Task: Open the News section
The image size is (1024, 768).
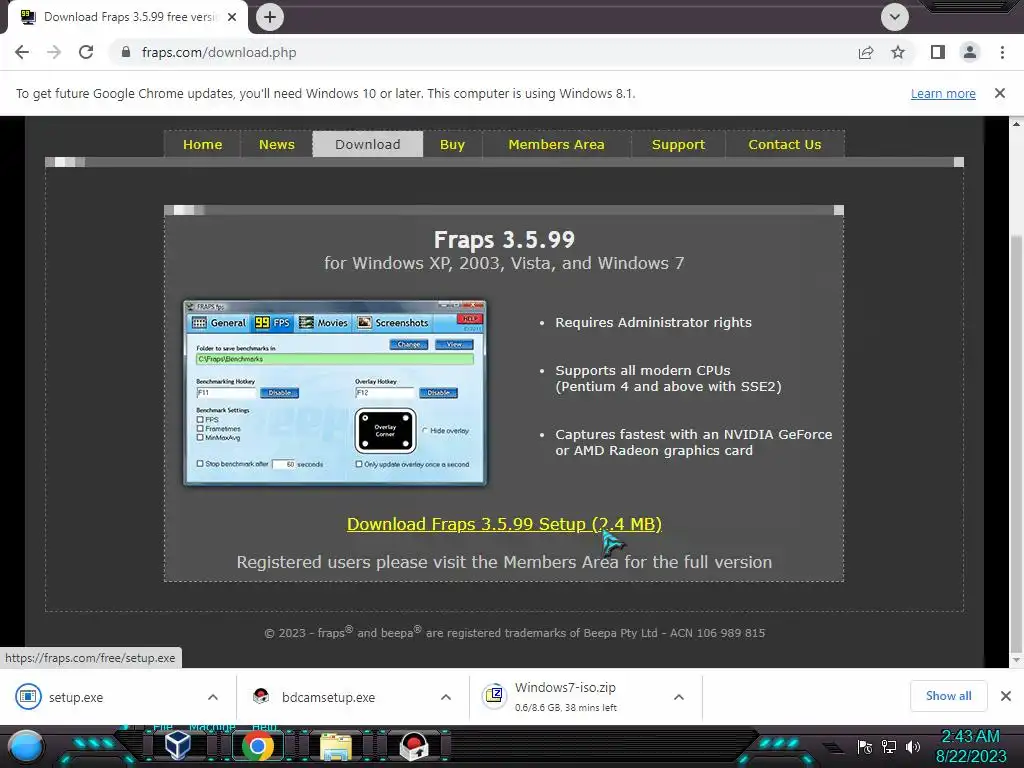Action: pos(277,144)
